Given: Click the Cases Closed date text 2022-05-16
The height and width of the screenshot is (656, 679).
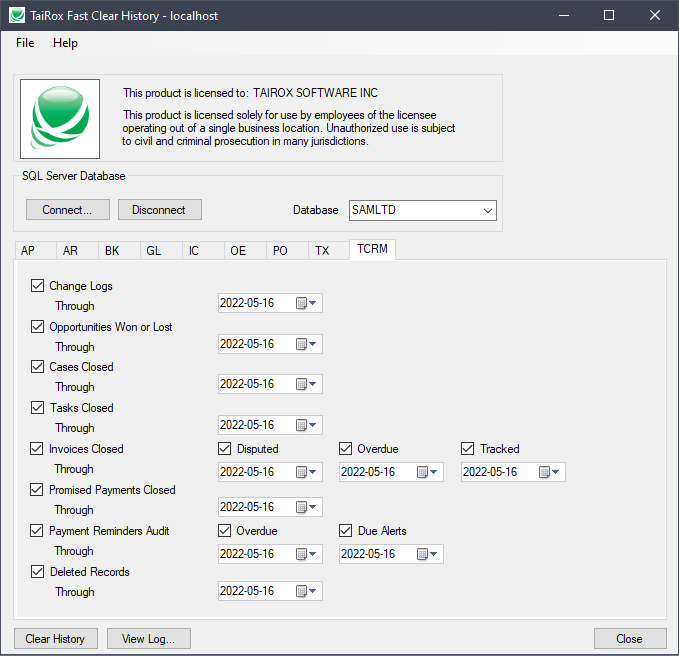Looking at the screenshot, I should click(247, 384).
